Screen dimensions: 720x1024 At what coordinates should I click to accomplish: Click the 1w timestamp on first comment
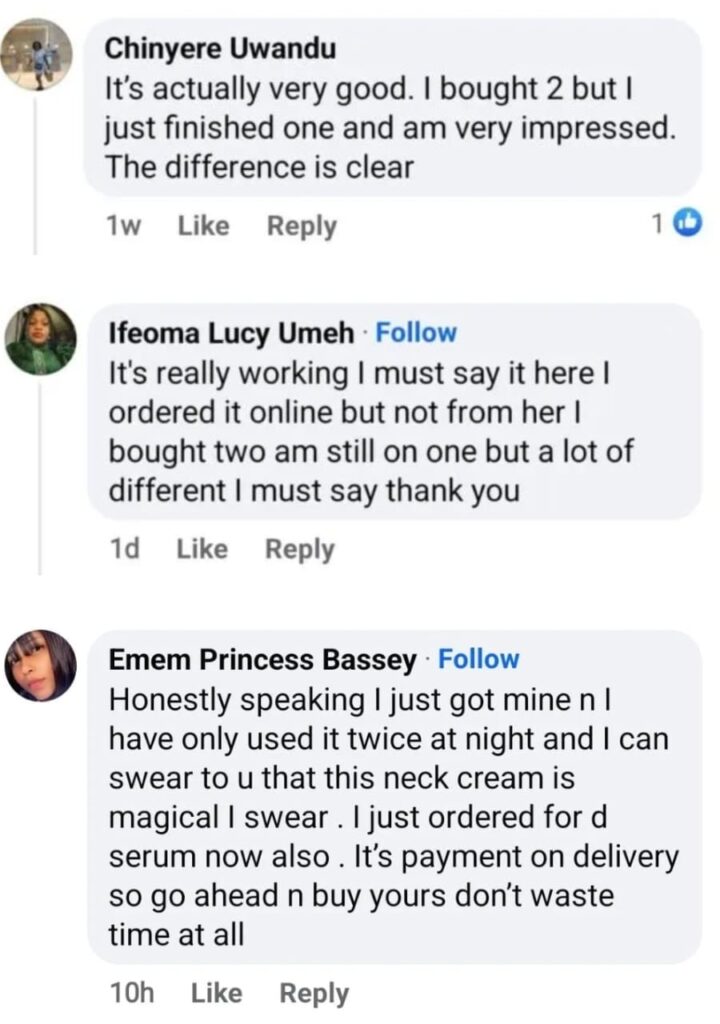point(122,226)
